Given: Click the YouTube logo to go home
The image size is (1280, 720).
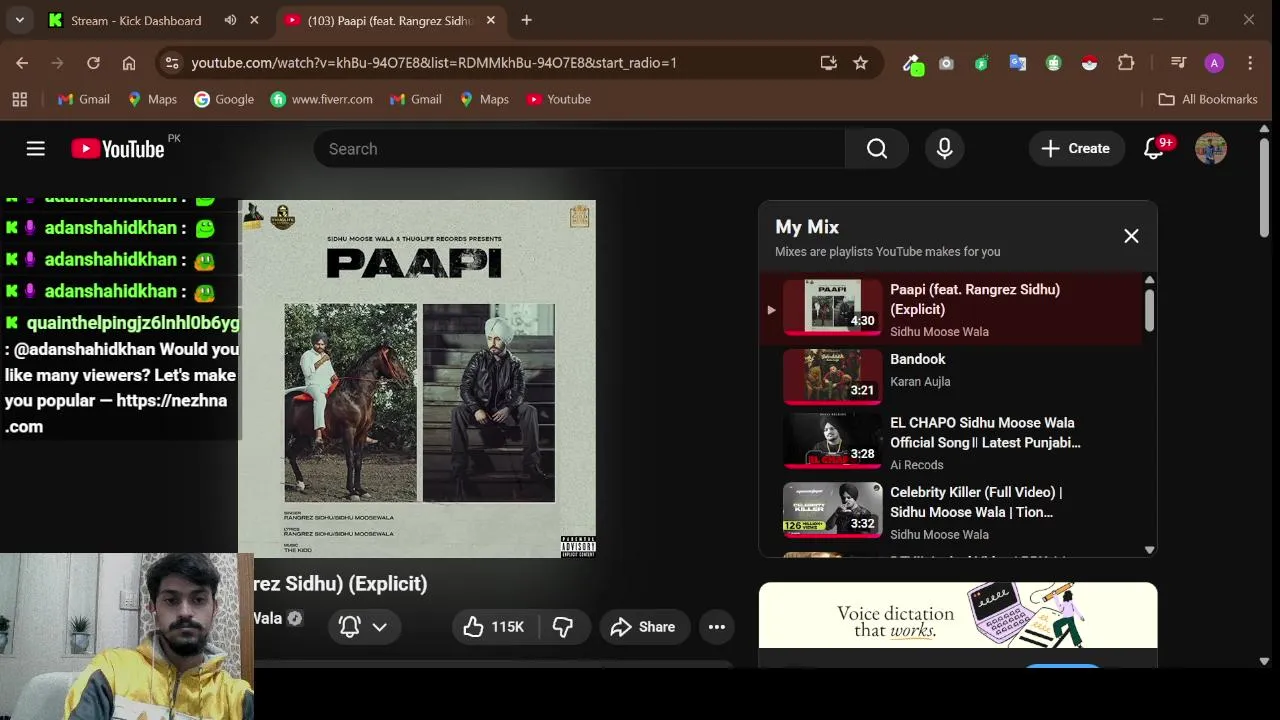Looking at the screenshot, I should click(118, 149).
